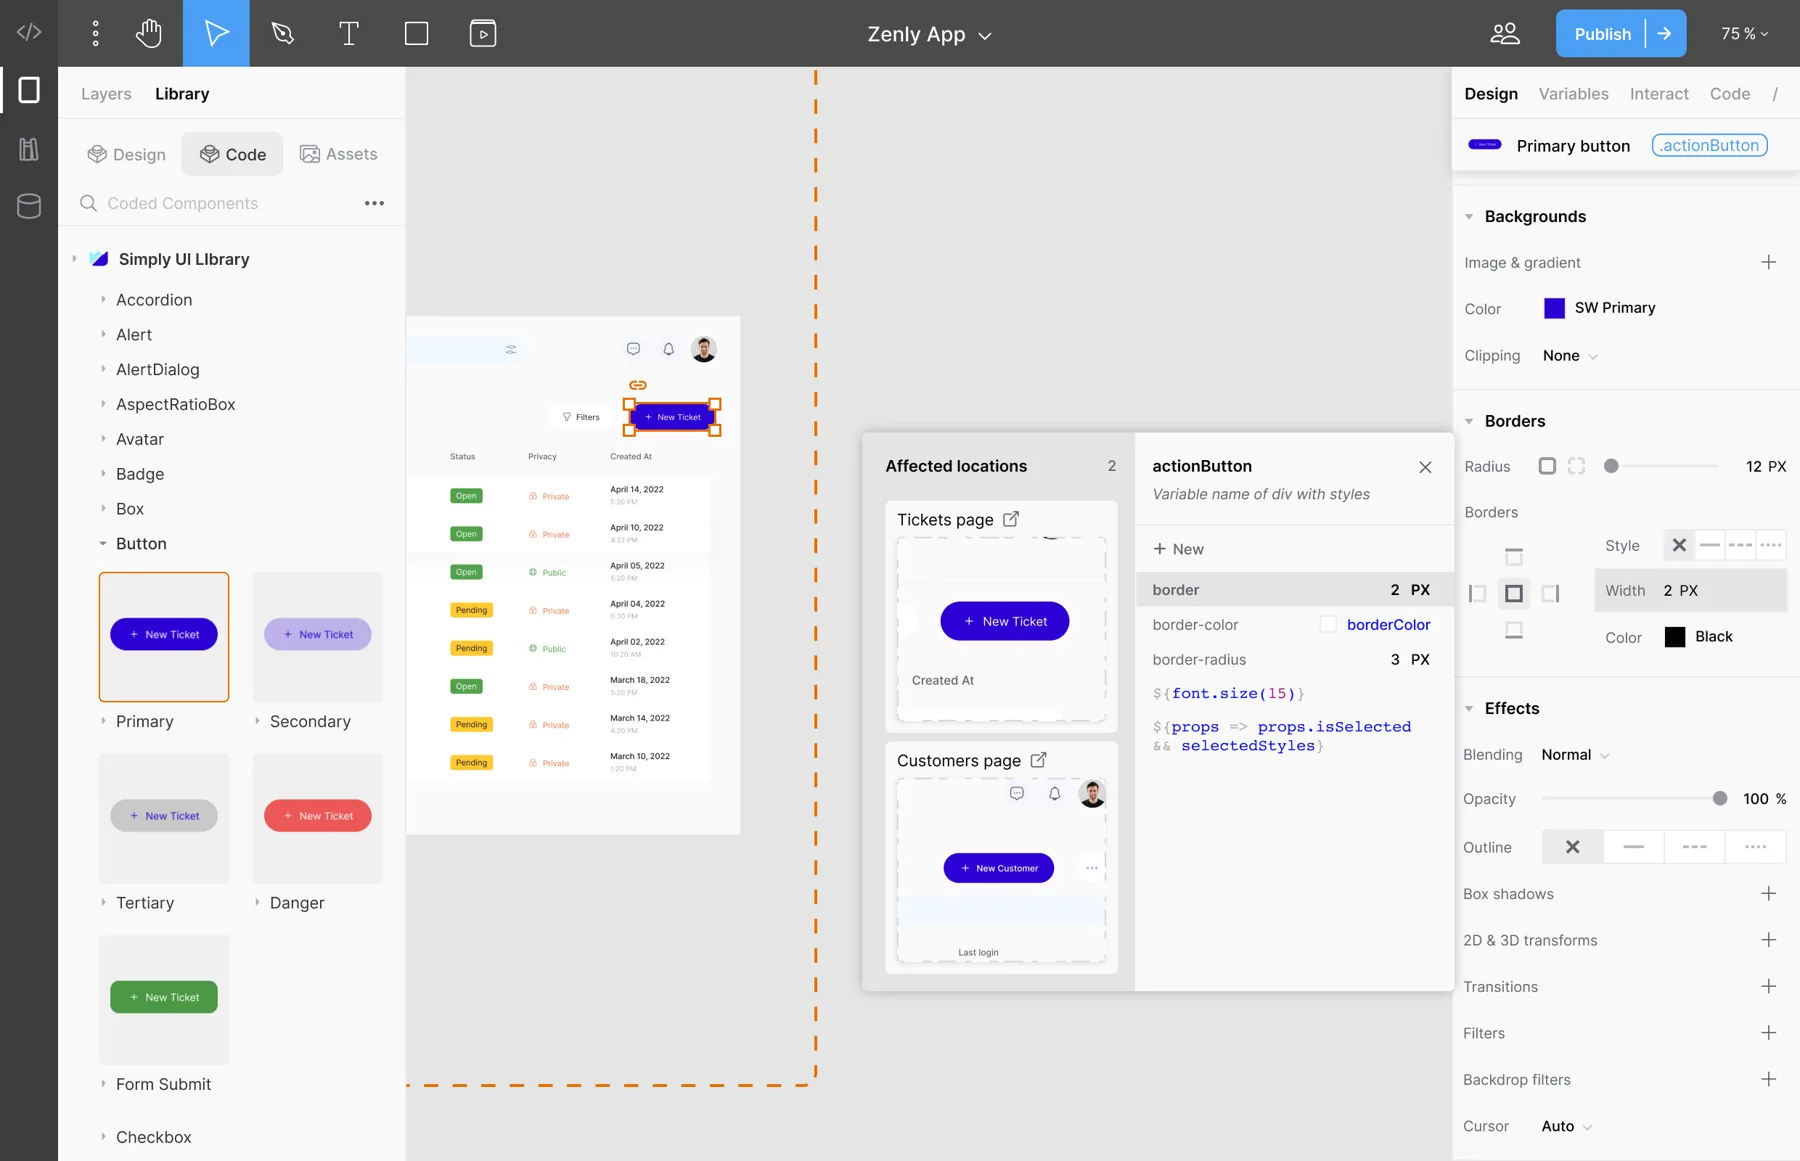Open the Clipping None dropdown

[x=1570, y=356]
